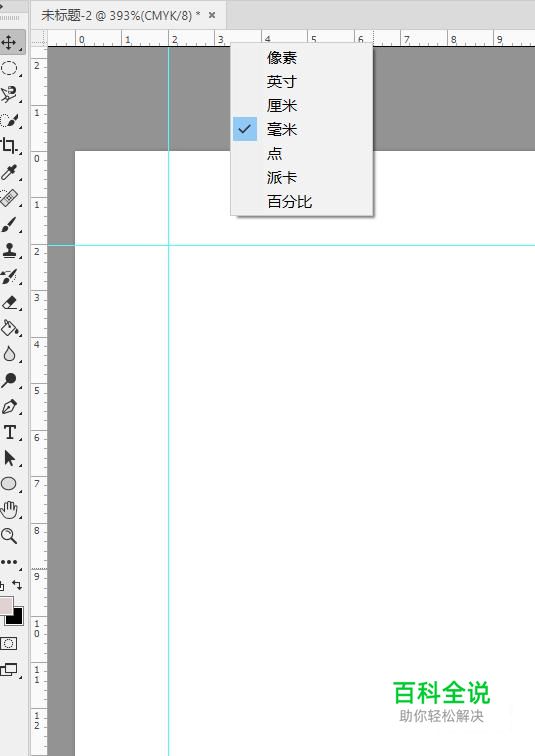This screenshot has height=756, width=535.
Task: Select the Blur tool
Action: pyautogui.click(x=10, y=354)
